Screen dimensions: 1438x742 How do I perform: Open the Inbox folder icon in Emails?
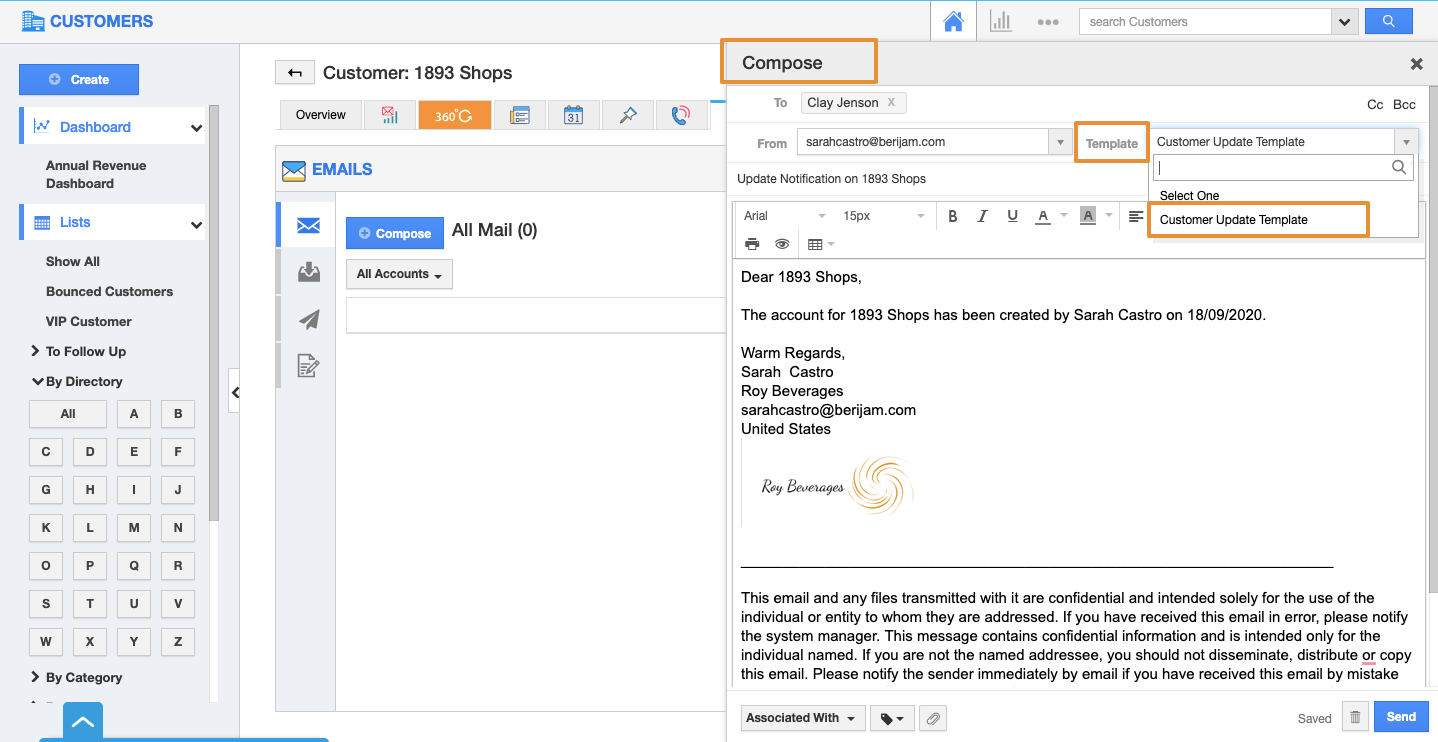[308, 272]
